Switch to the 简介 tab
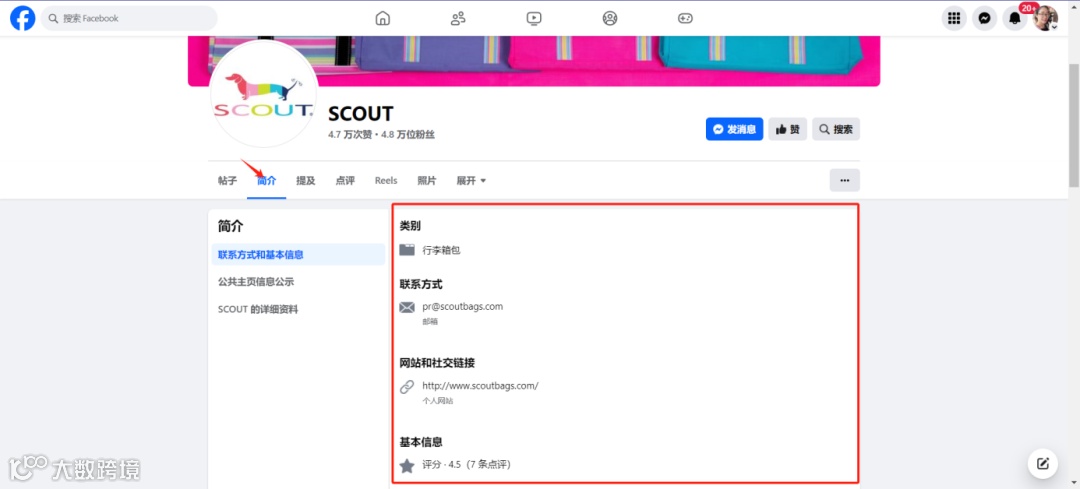Viewport: 1080px width, 489px height. (267, 180)
